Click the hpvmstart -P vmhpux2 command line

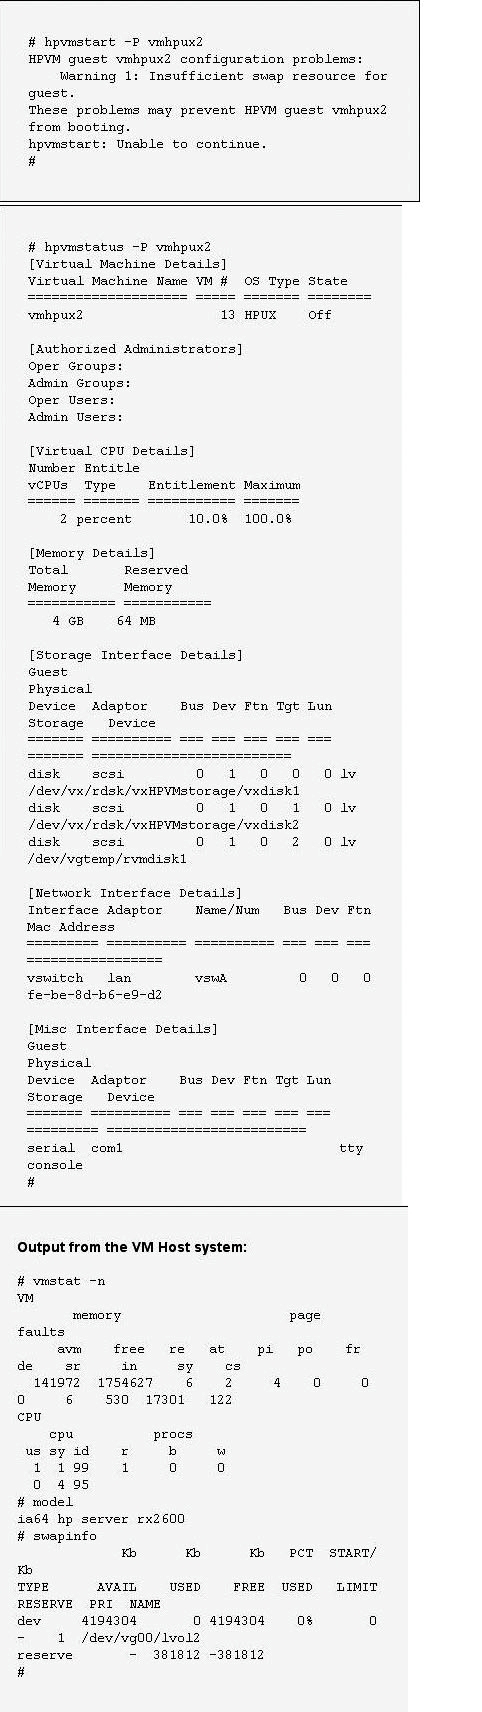tap(115, 42)
